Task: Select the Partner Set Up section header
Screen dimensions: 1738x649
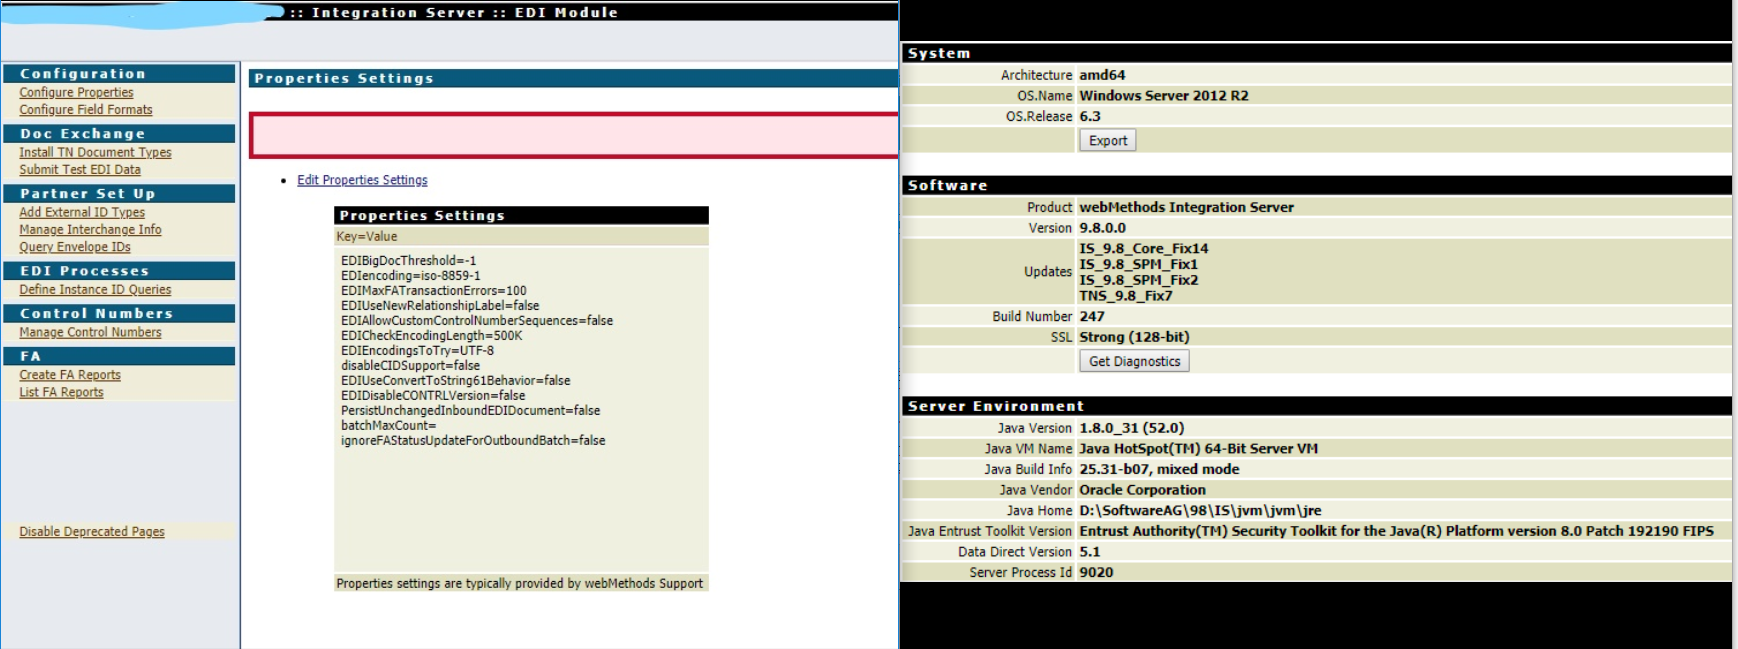Action: [119, 194]
